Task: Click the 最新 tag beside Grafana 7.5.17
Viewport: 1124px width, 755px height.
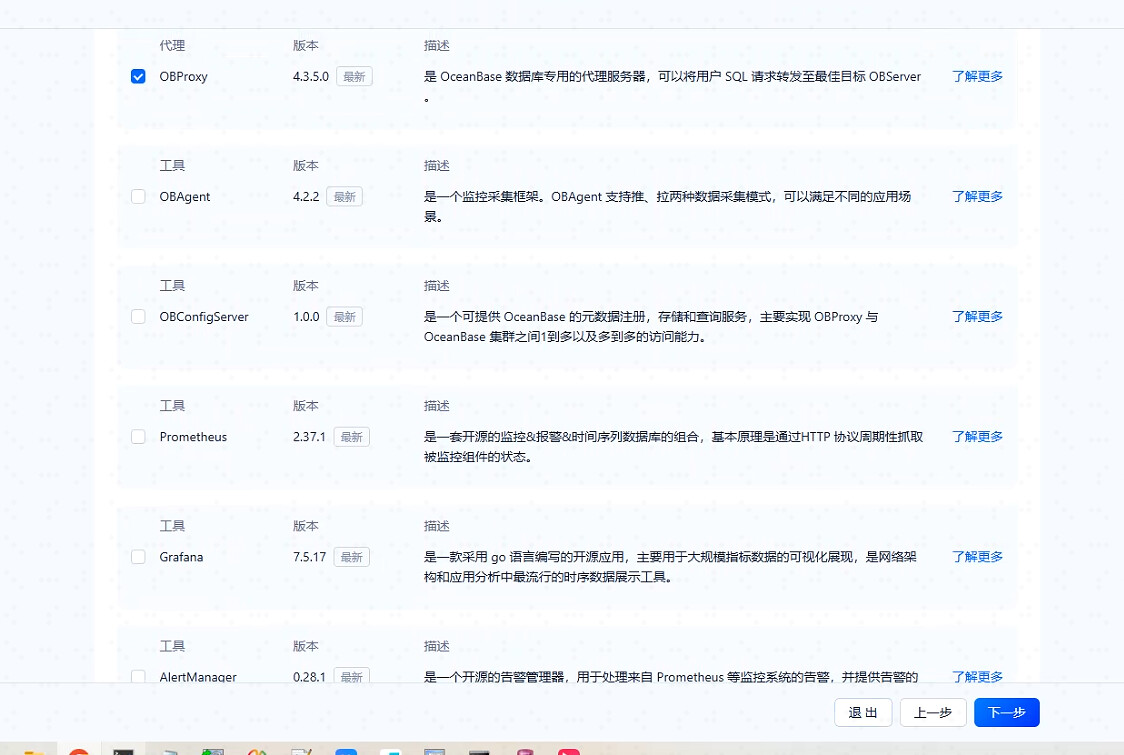Action: [x=351, y=557]
